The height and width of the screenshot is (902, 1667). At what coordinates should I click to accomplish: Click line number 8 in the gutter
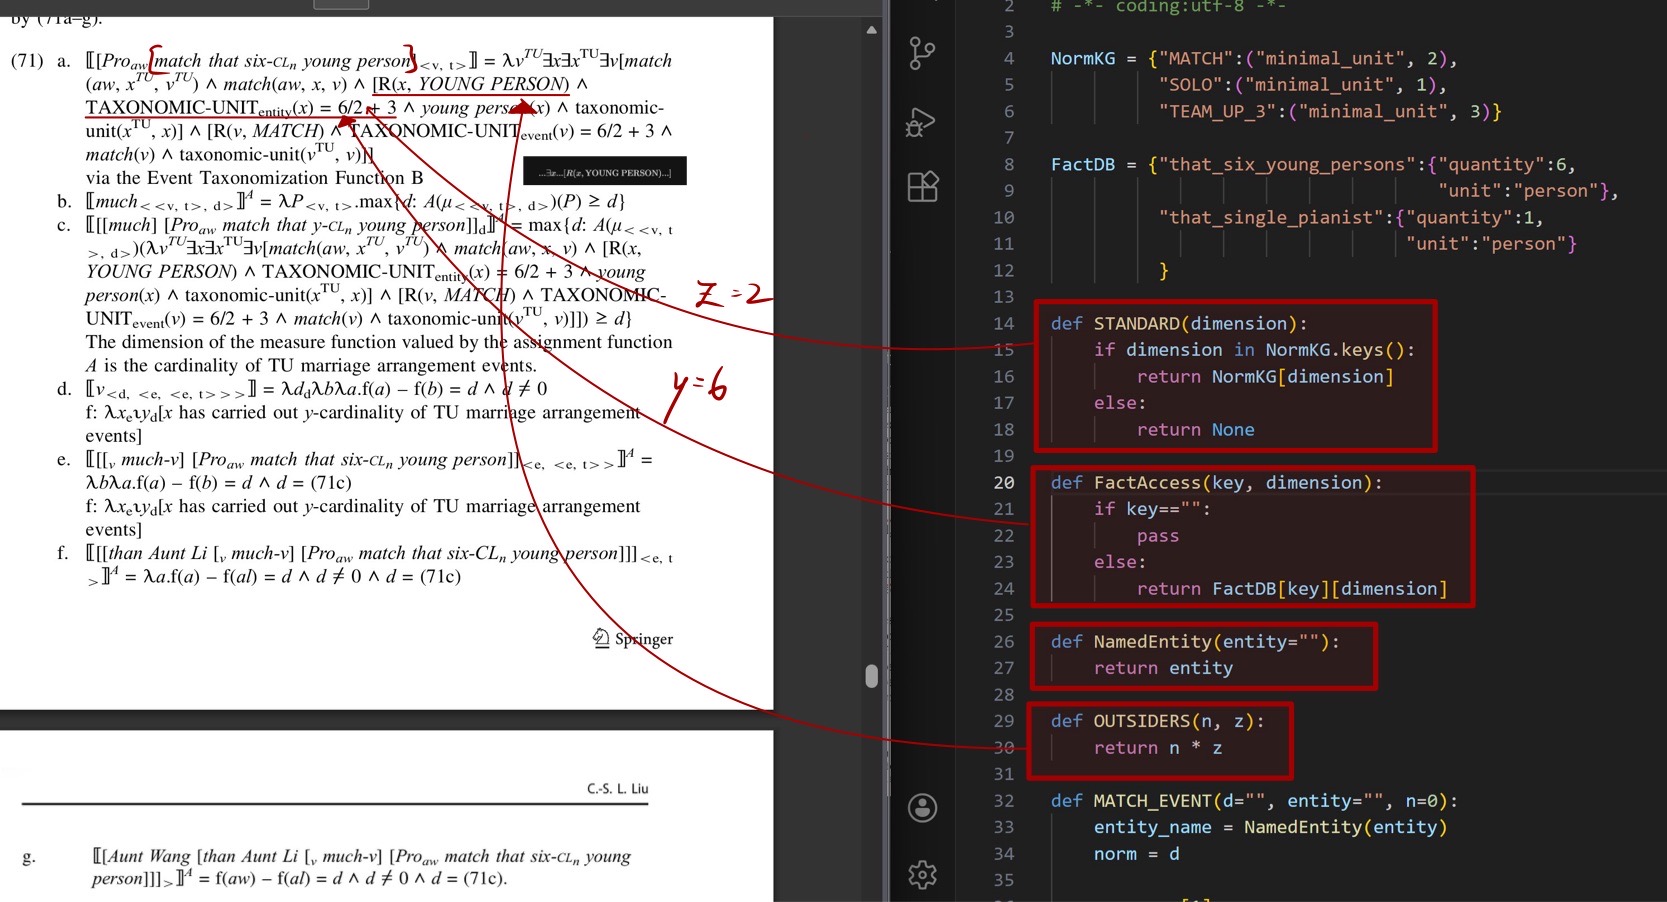[x=1008, y=164]
